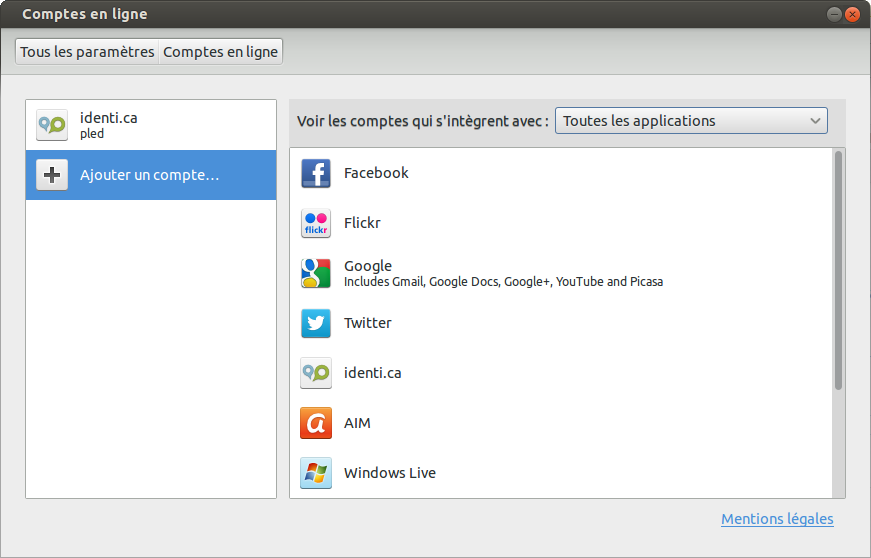Viewport: 871px width, 558px height.
Task: Minimize the Comptes en ligne window
Action: coord(834,14)
